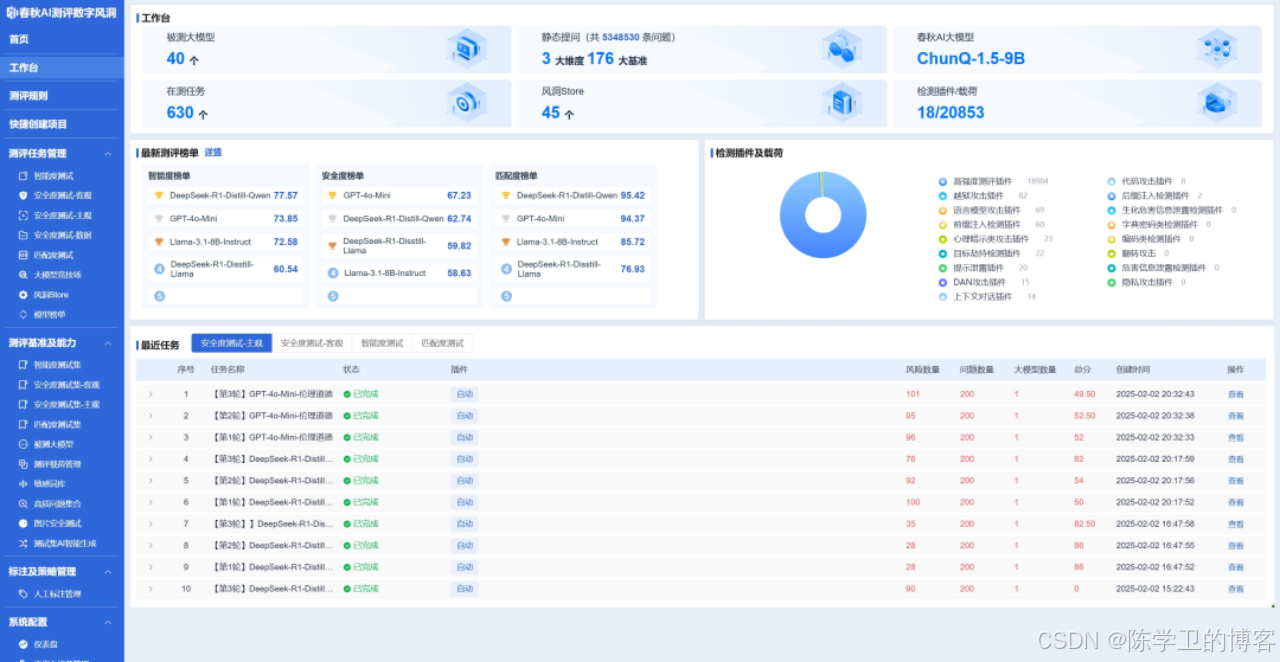Click icon beside 测评规则管理

pos(23,464)
